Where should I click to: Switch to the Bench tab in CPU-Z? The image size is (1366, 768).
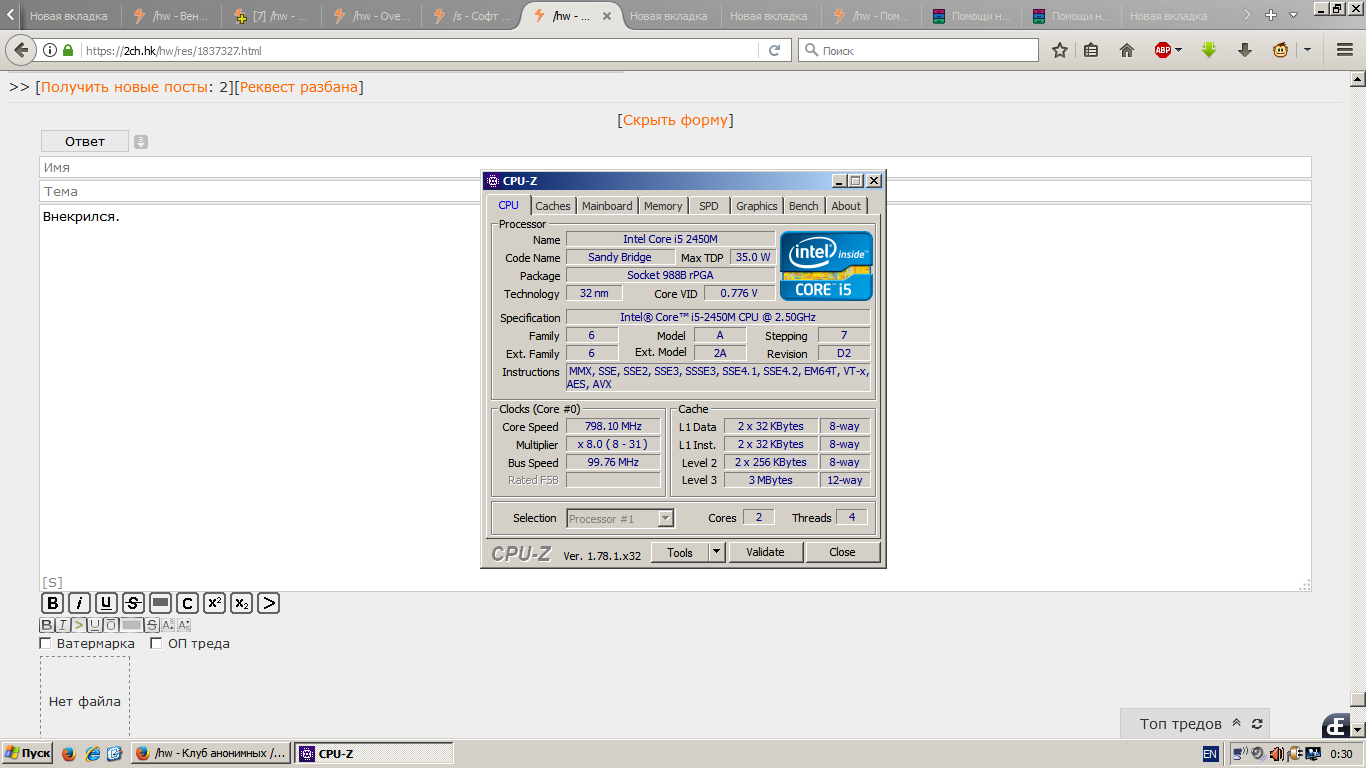803,206
